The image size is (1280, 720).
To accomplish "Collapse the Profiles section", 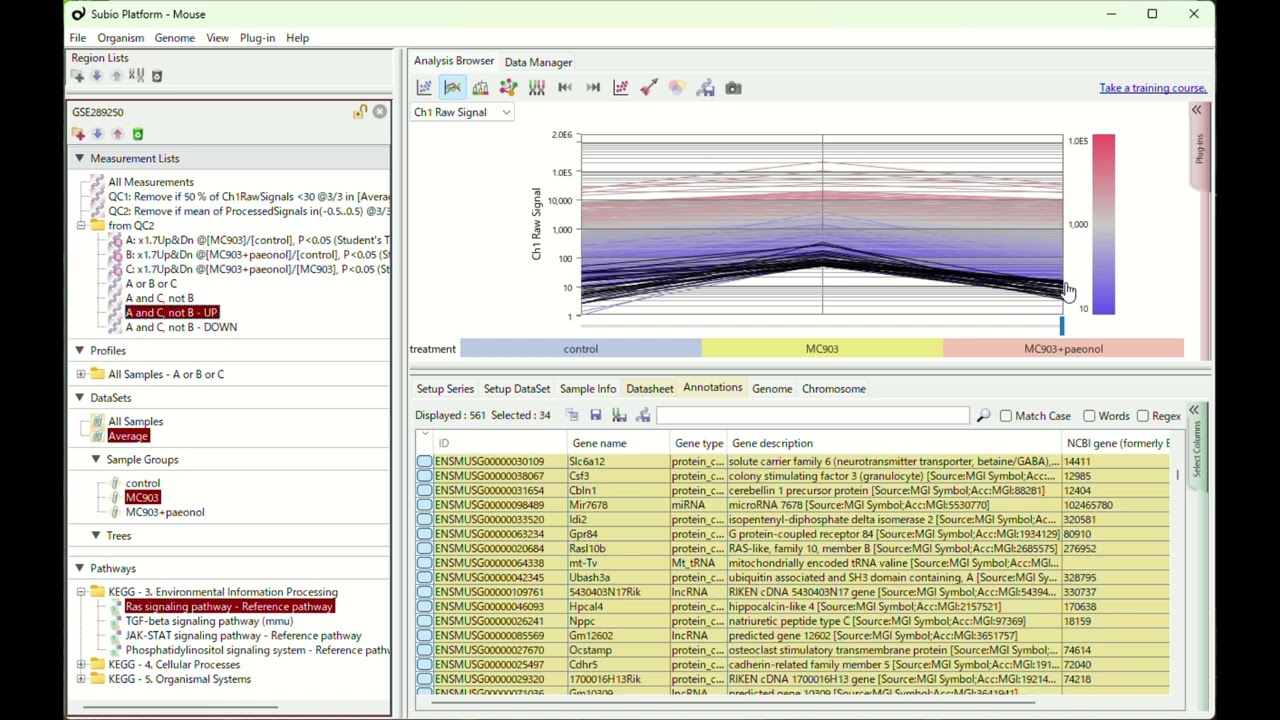I will (x=79, y=351).
